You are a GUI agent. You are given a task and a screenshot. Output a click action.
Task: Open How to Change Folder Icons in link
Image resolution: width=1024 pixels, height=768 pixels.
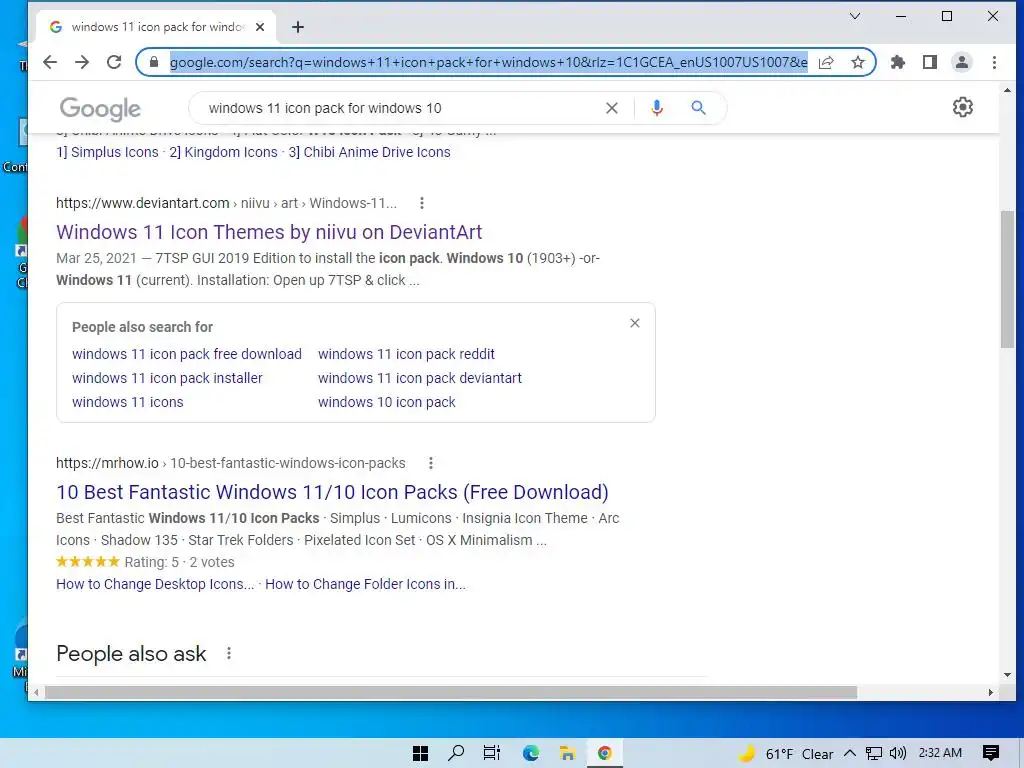pyautogui.click(x=366, y=584)
